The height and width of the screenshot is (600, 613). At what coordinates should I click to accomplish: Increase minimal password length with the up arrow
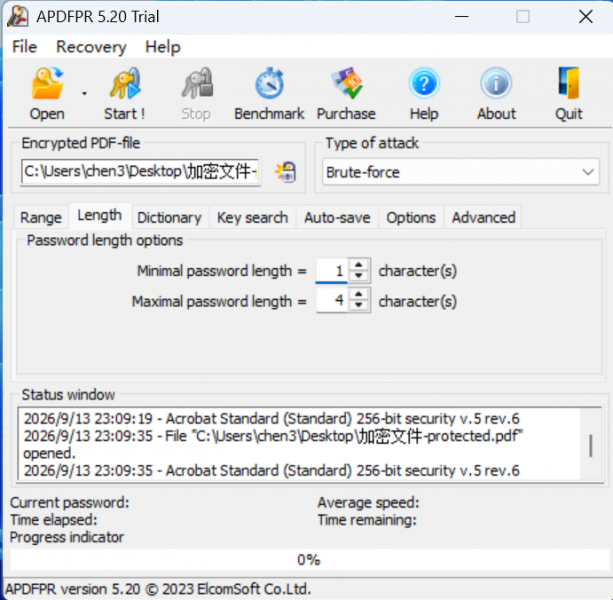click(x=358, y=265)
